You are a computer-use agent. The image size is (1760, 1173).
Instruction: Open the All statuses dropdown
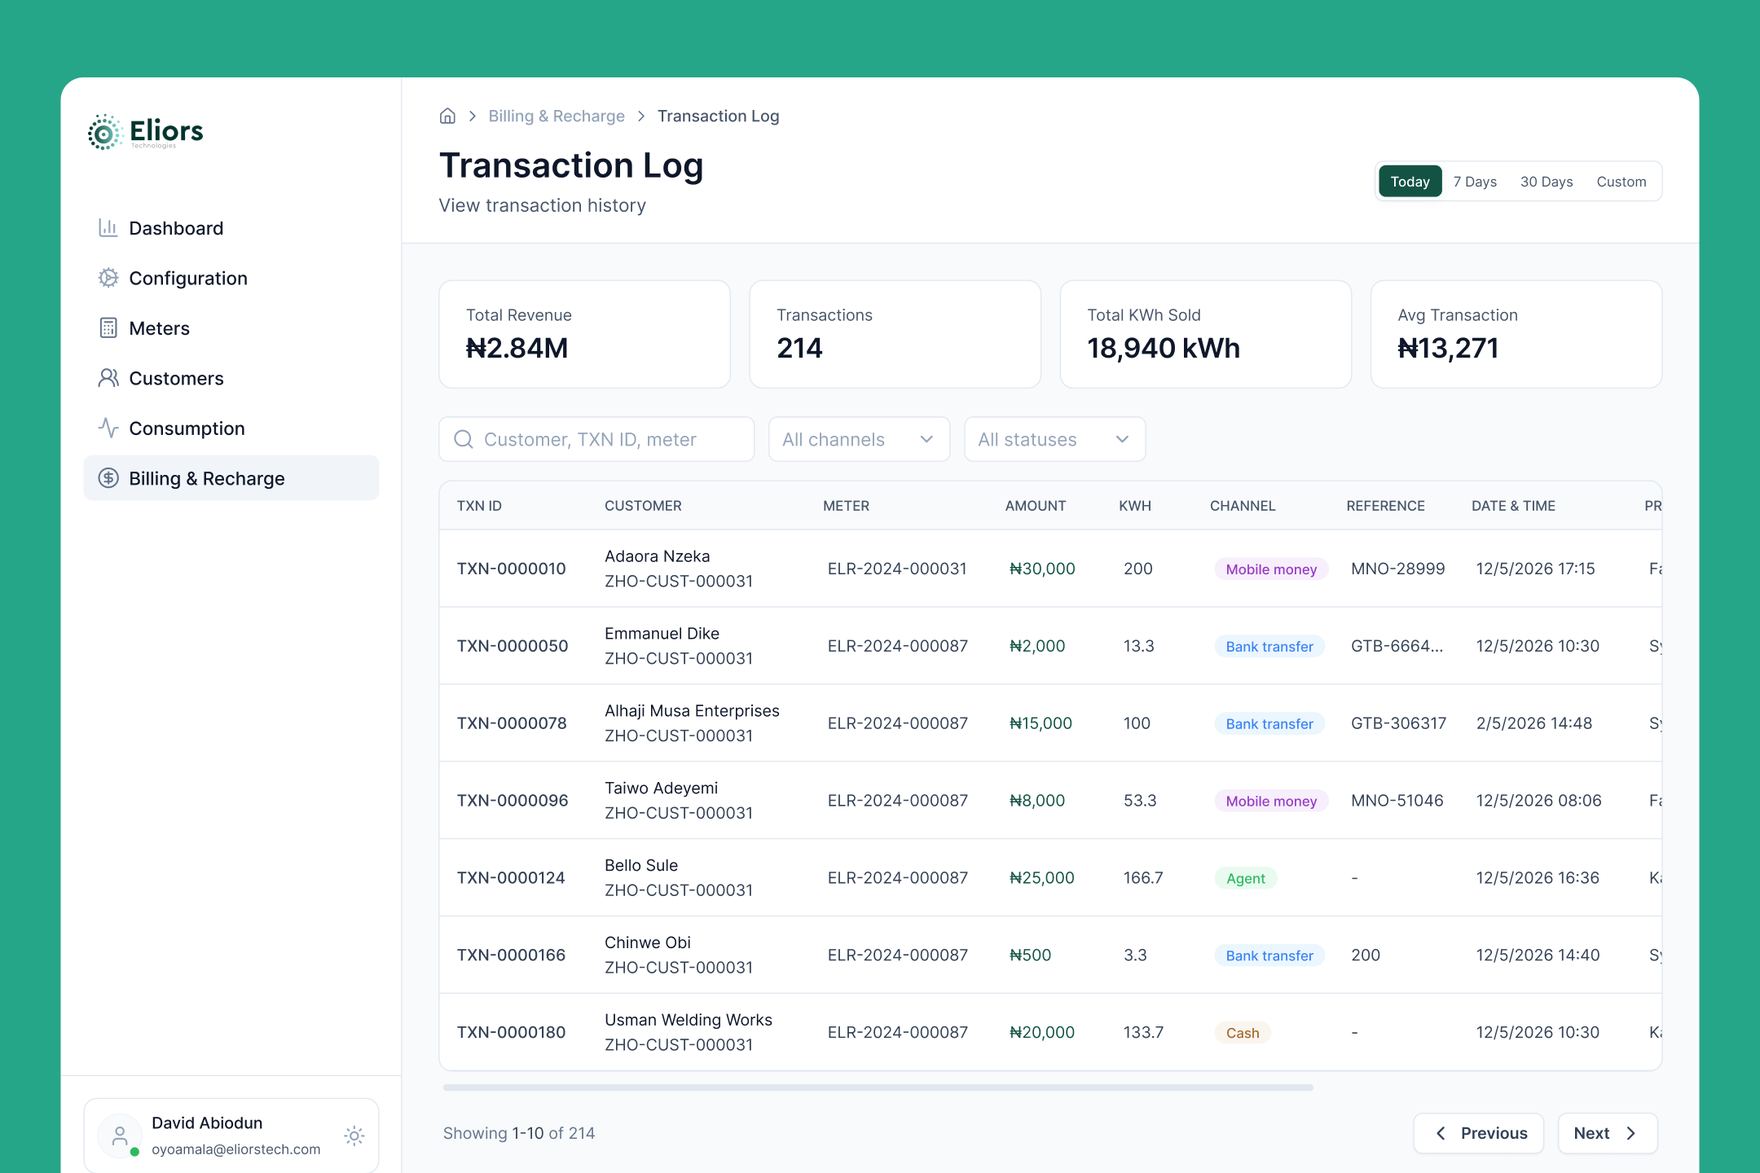(x=1055, y=439)
